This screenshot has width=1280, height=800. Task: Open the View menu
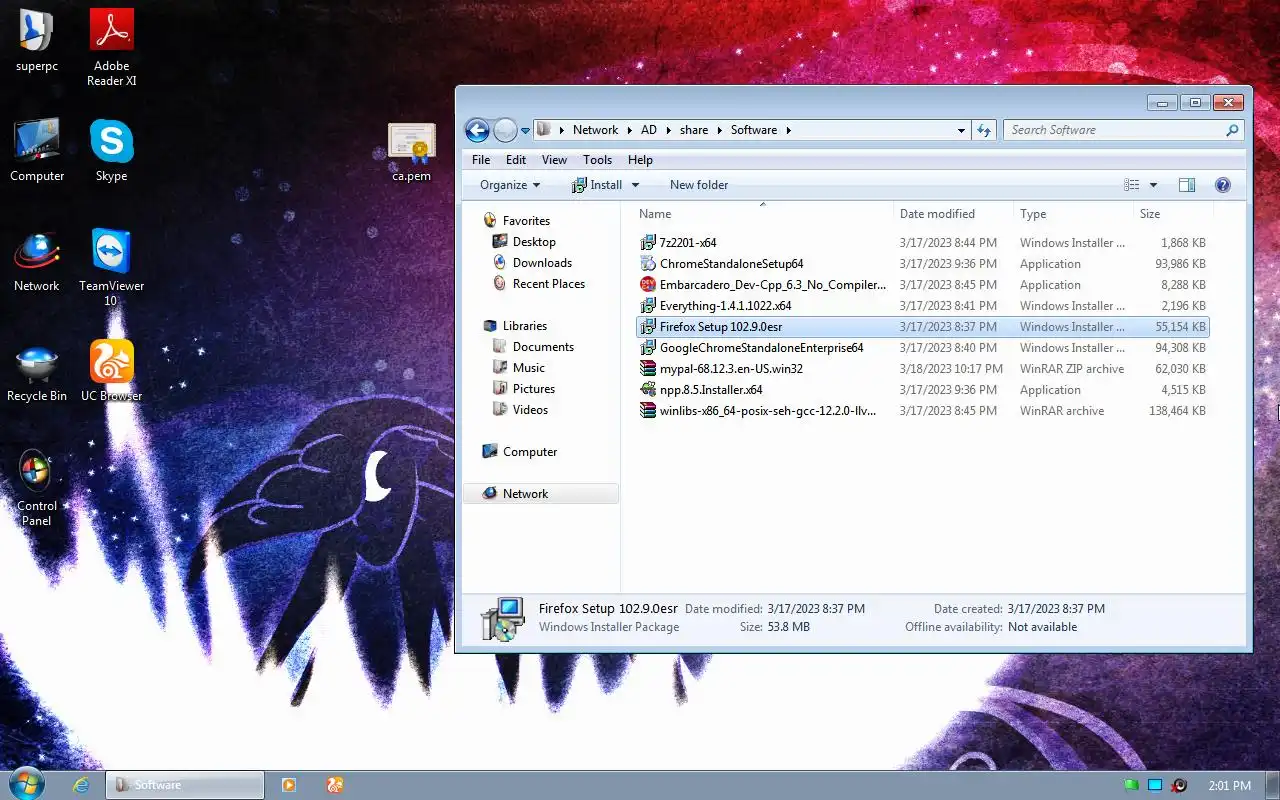[x=554, y=160]
